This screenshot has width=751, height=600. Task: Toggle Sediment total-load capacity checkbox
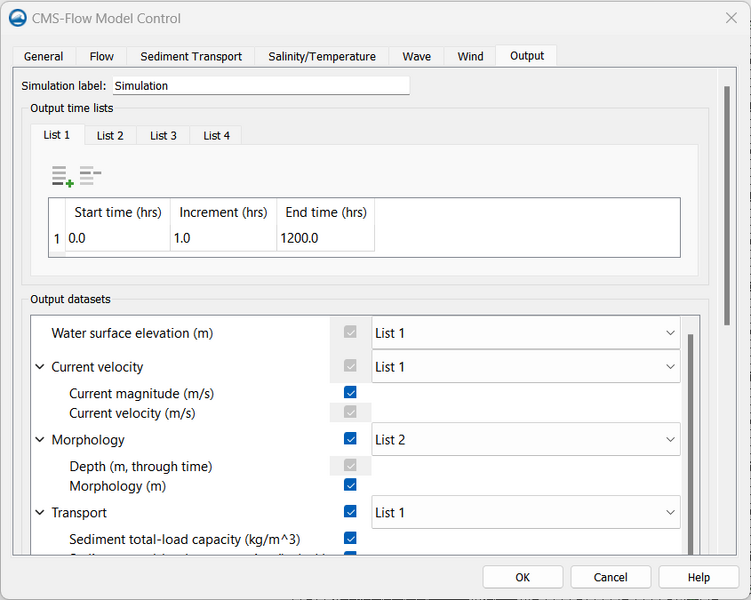(x=350, y=538)
